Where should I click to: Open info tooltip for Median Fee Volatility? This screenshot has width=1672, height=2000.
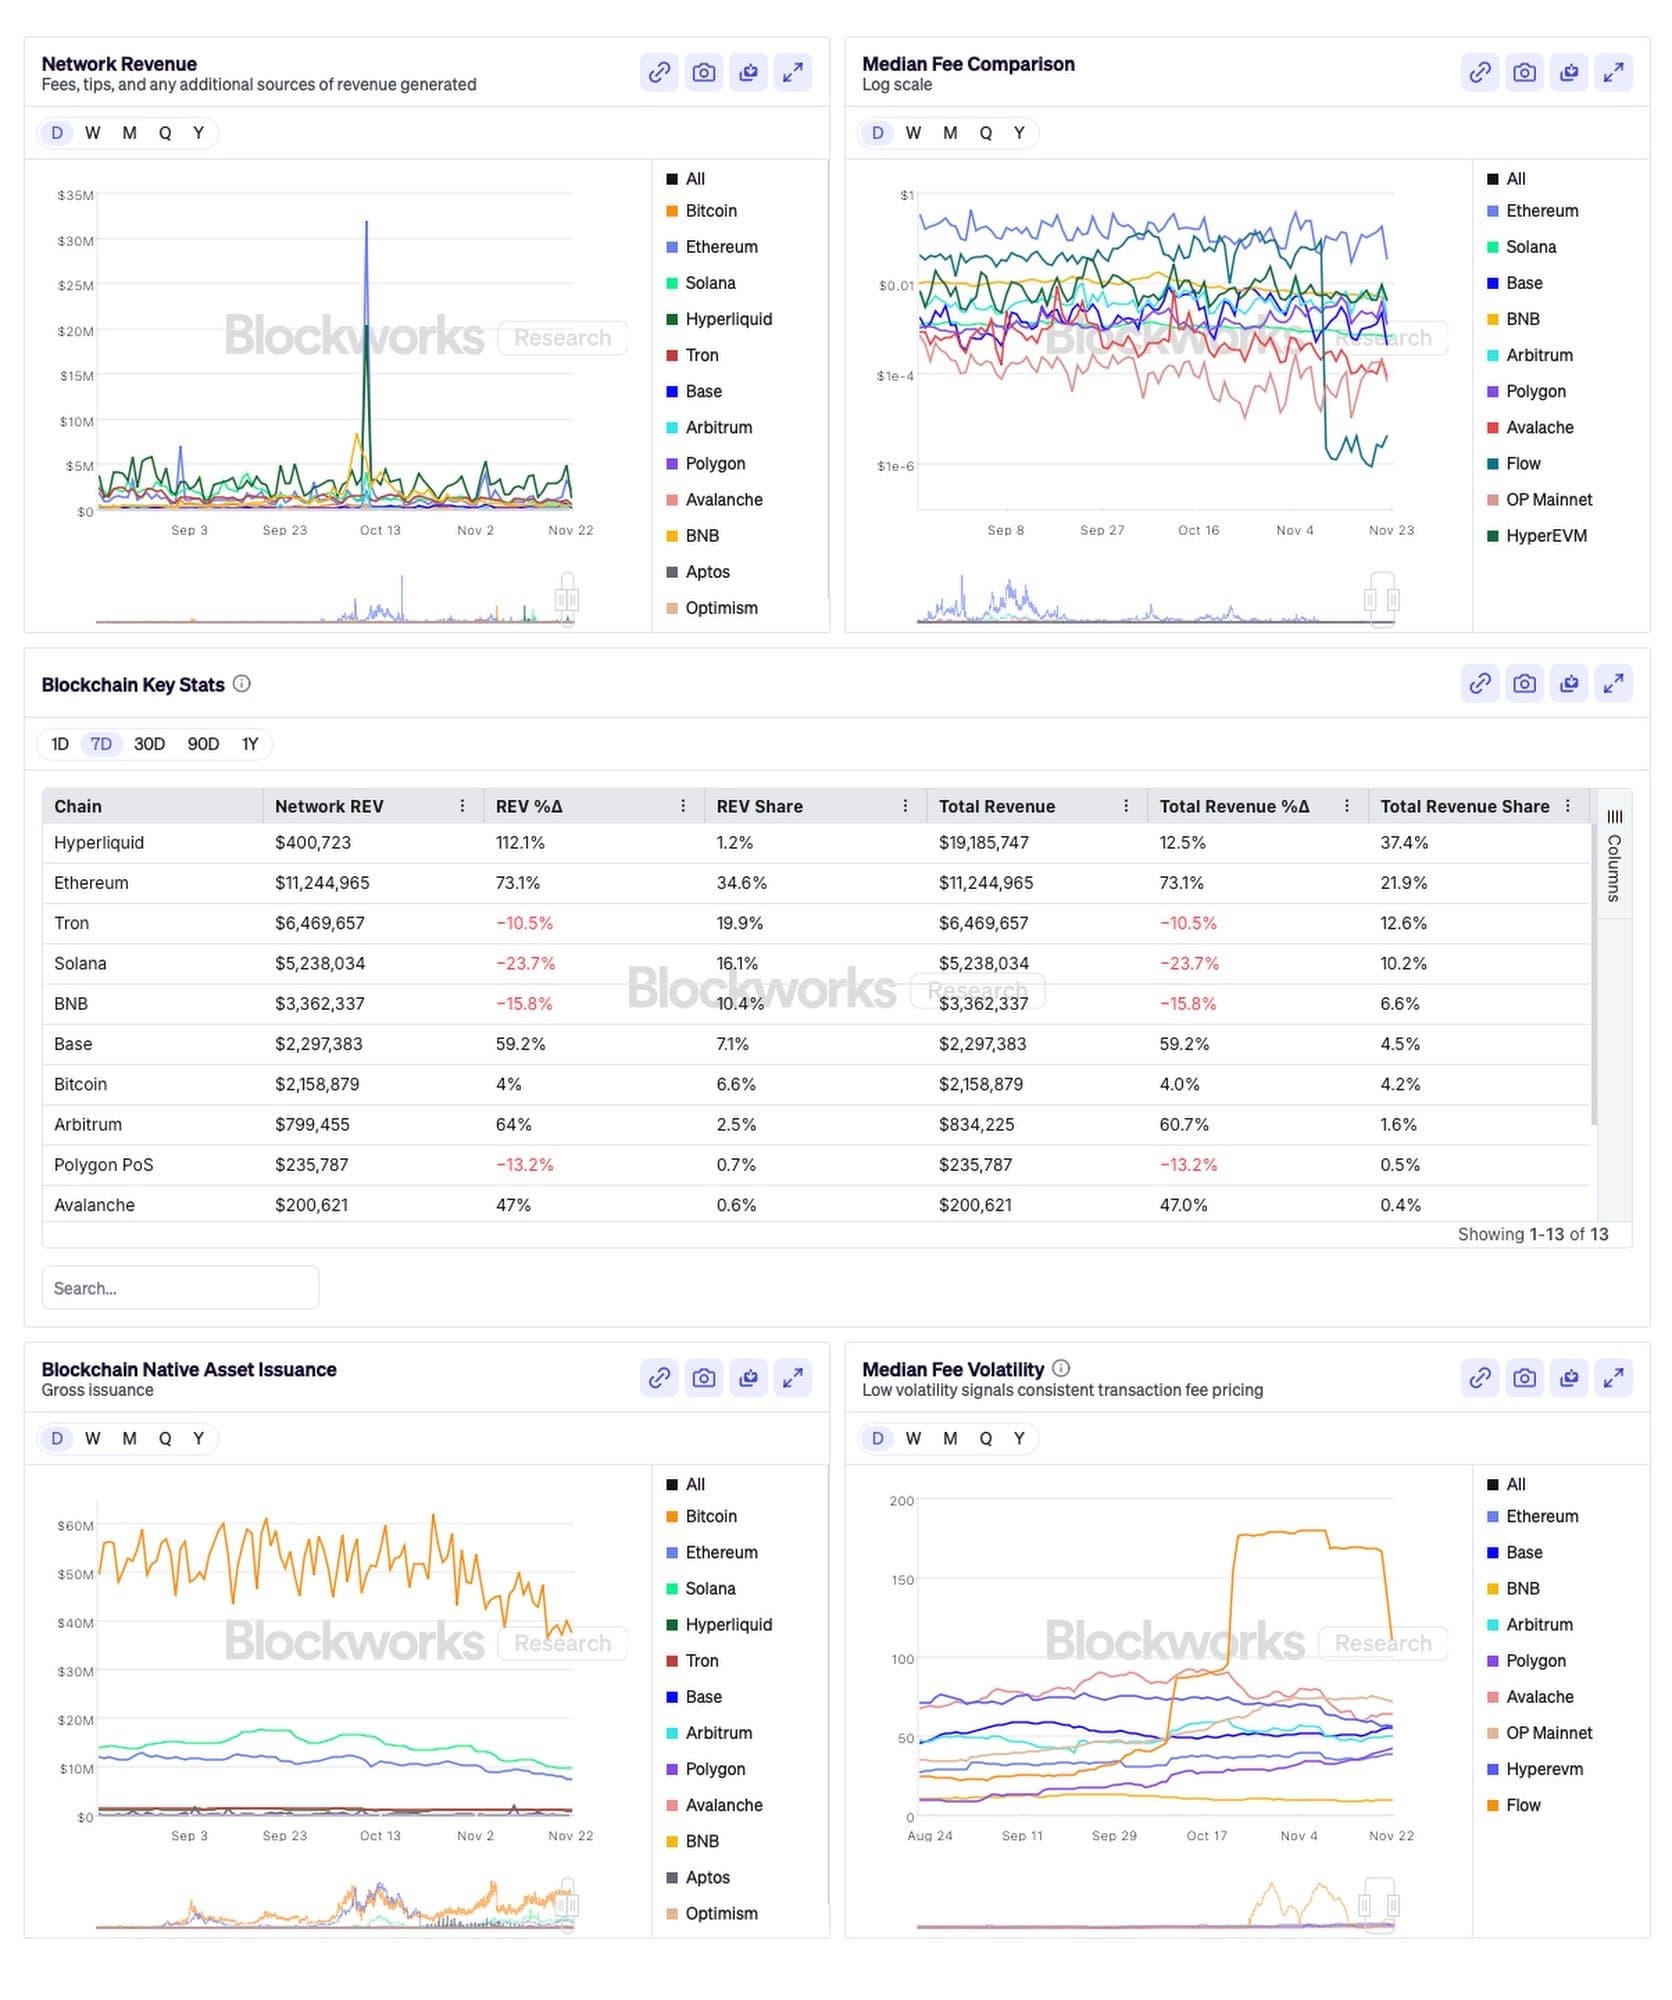(1061, 1368)
